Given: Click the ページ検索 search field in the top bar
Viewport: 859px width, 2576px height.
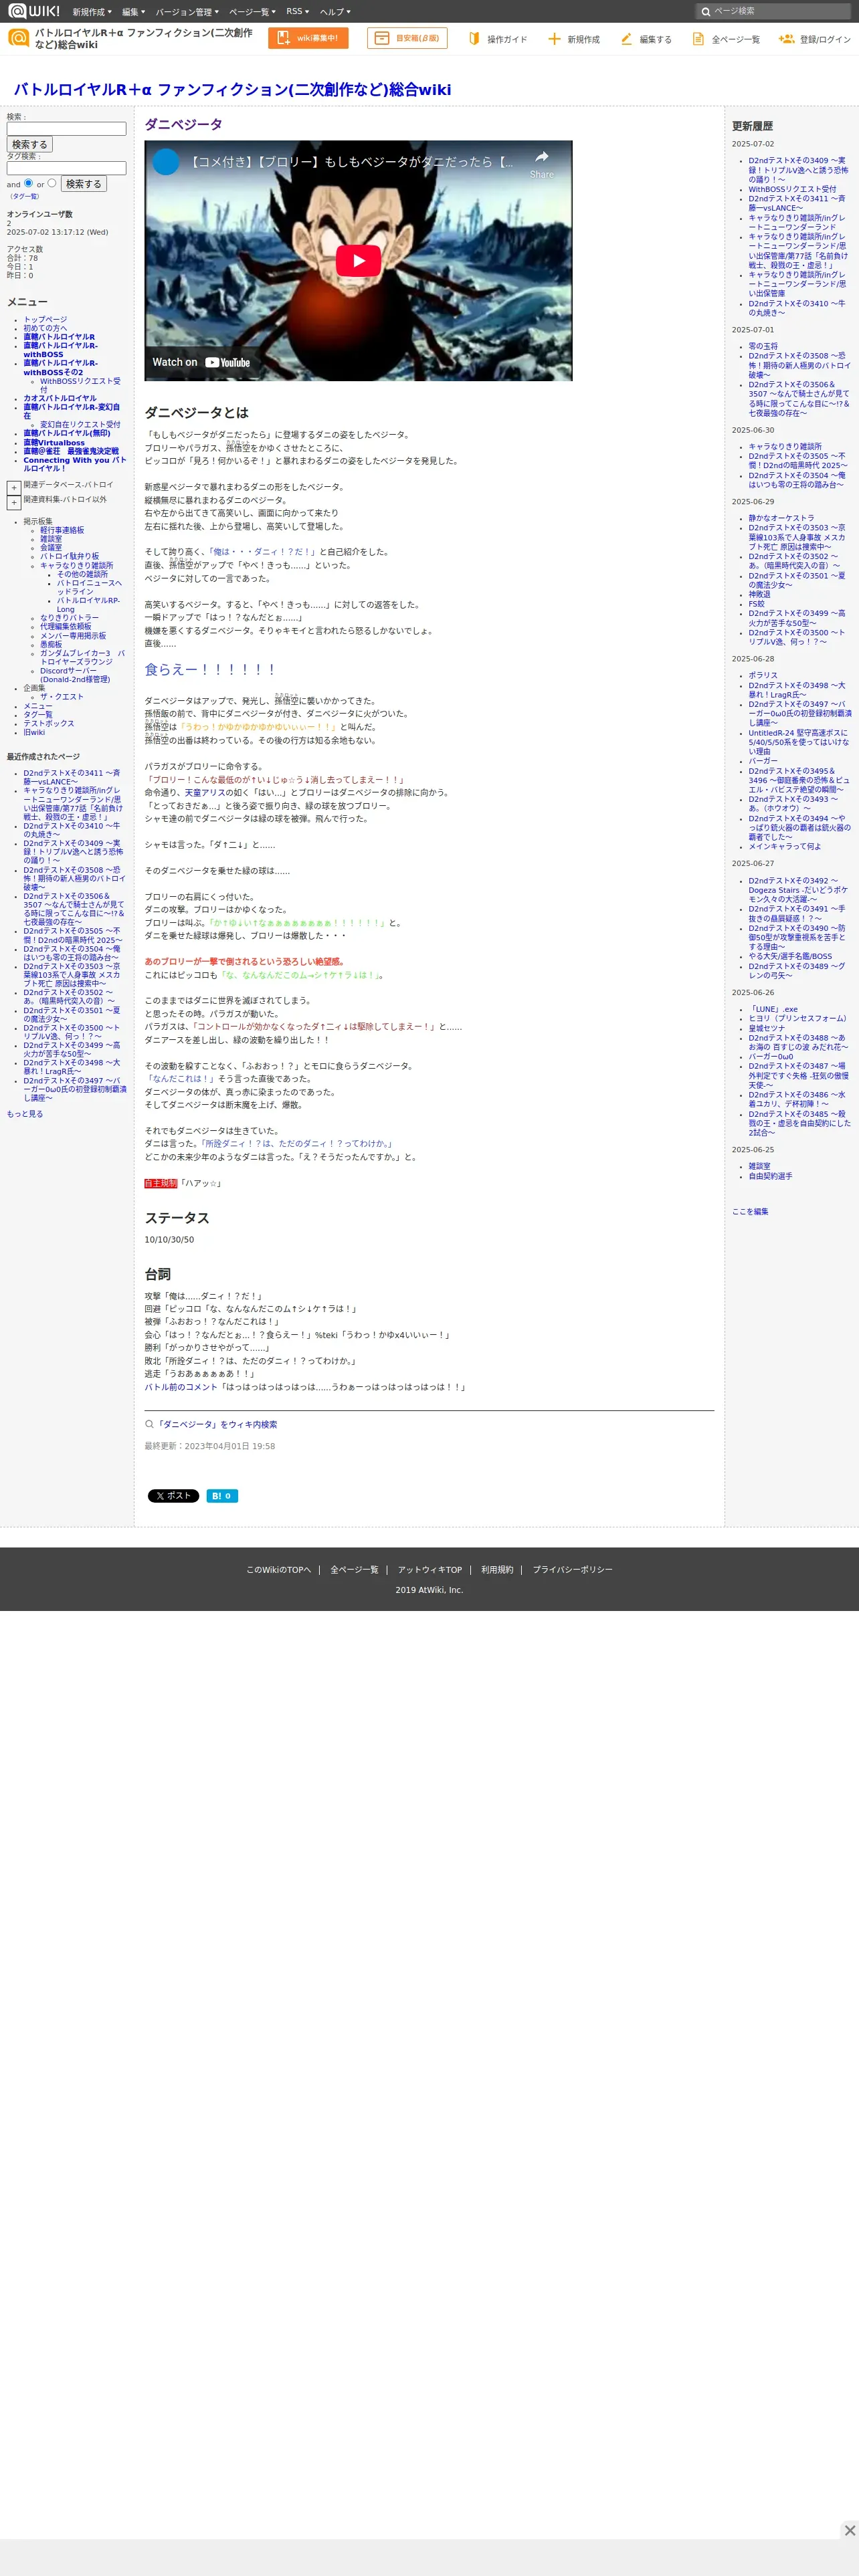Looking at the screenshot, I should 773,12.
